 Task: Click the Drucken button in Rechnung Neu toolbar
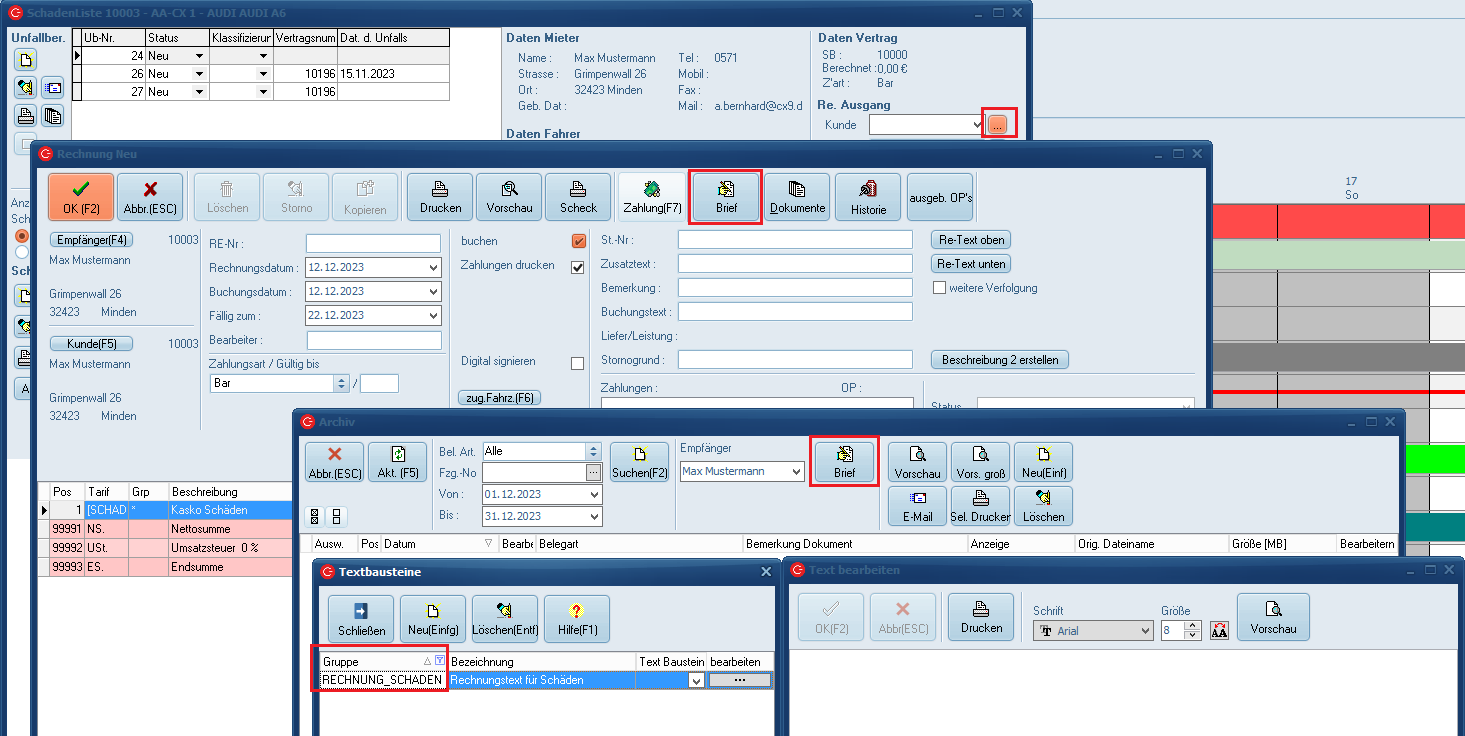(x=440, y=197)
